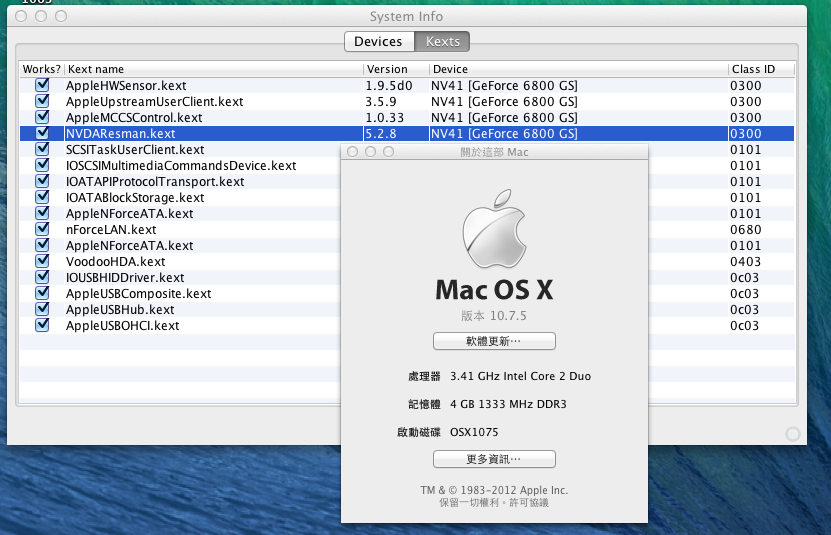Toggle Works checkbox for IOUSBHIDDriver.kext

42,277
